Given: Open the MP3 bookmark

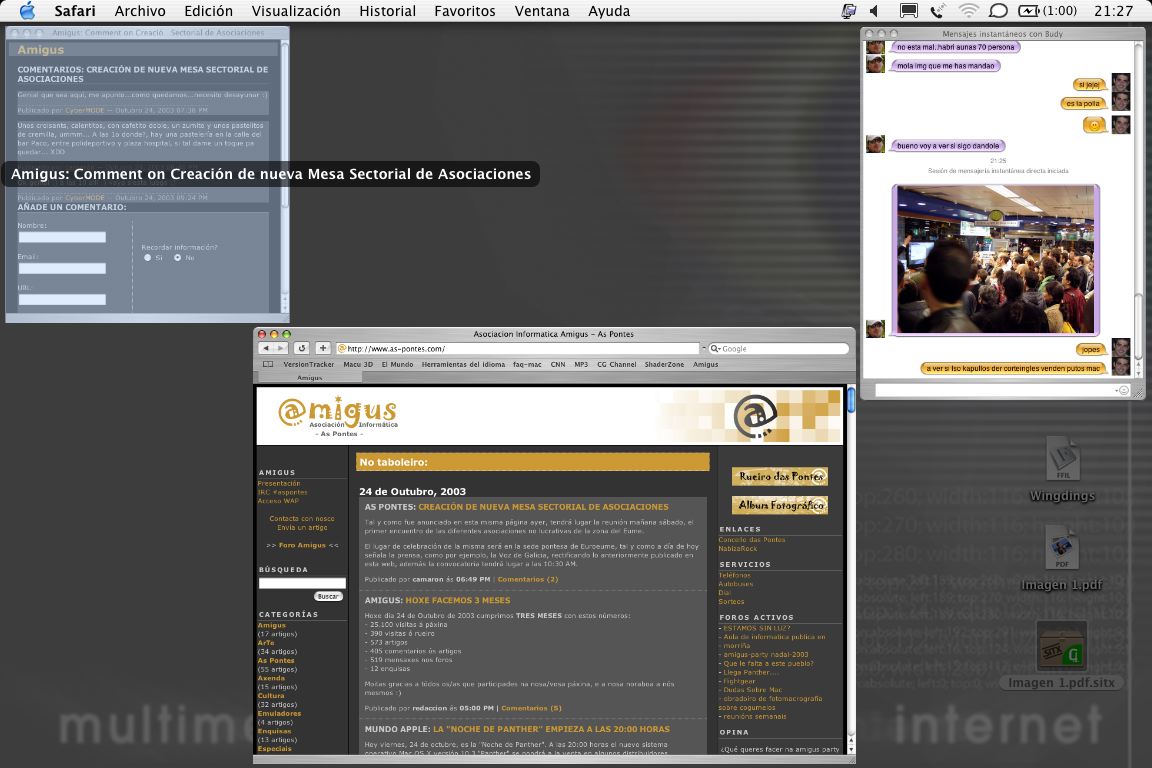Looking at the screenshot, I should tap(581, 365).
